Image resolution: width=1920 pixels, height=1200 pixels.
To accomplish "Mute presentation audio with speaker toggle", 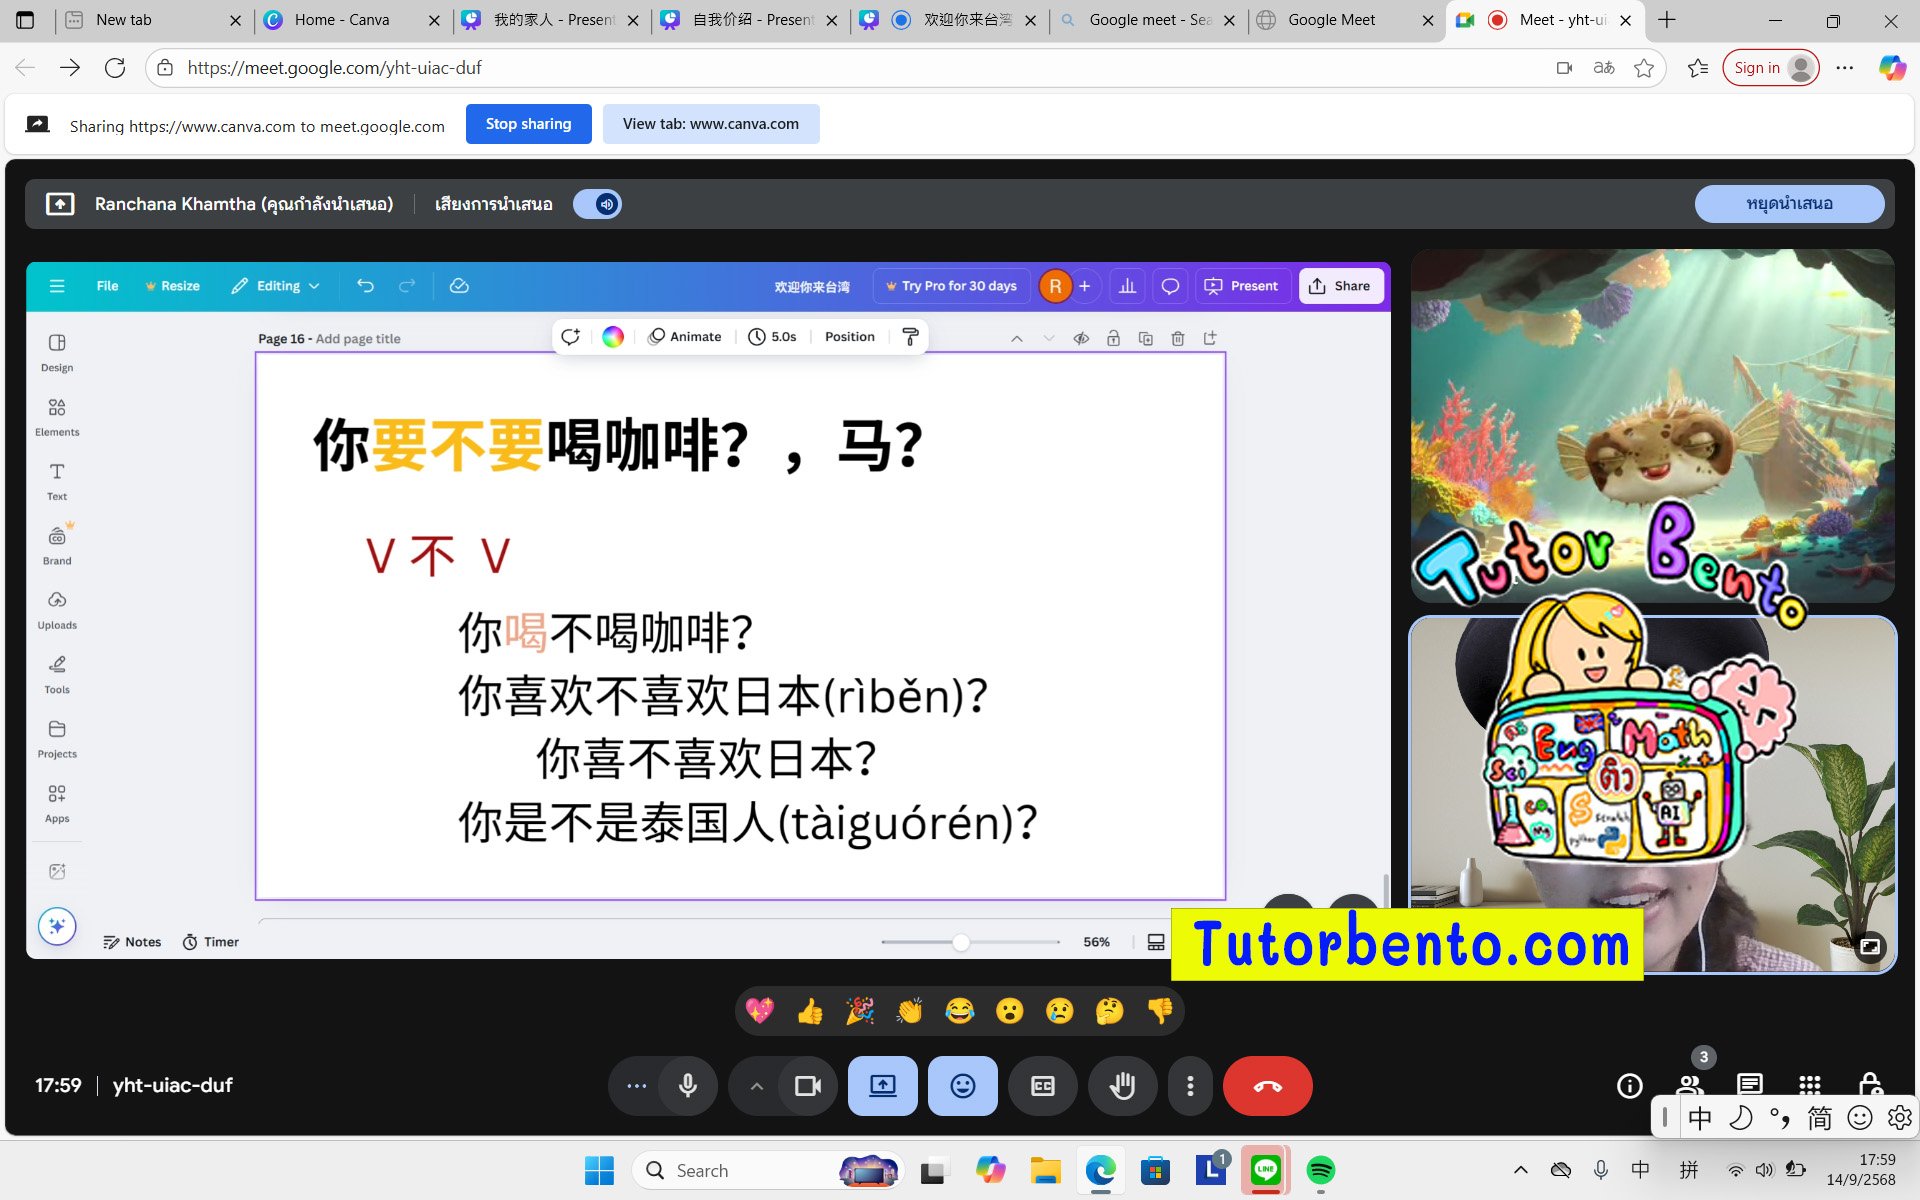I will (597, 203).
